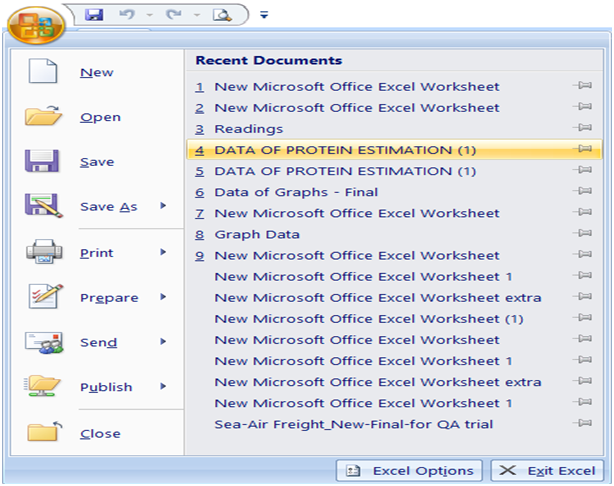Click the blank page icon for New
The image size is (614, 486).
click(43, 71)
